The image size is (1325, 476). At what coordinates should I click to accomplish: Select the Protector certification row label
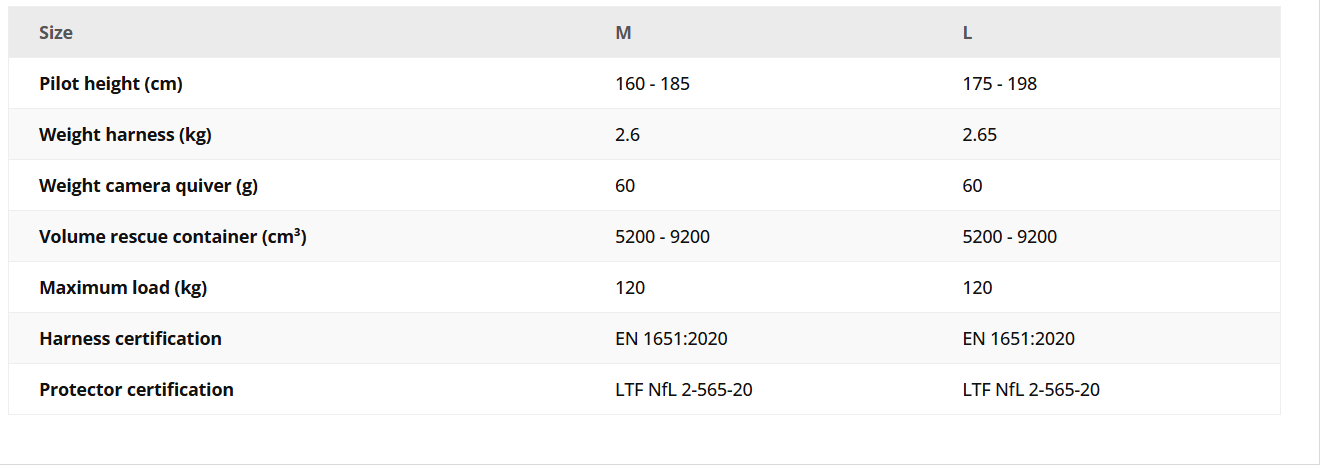coord(136,390)
